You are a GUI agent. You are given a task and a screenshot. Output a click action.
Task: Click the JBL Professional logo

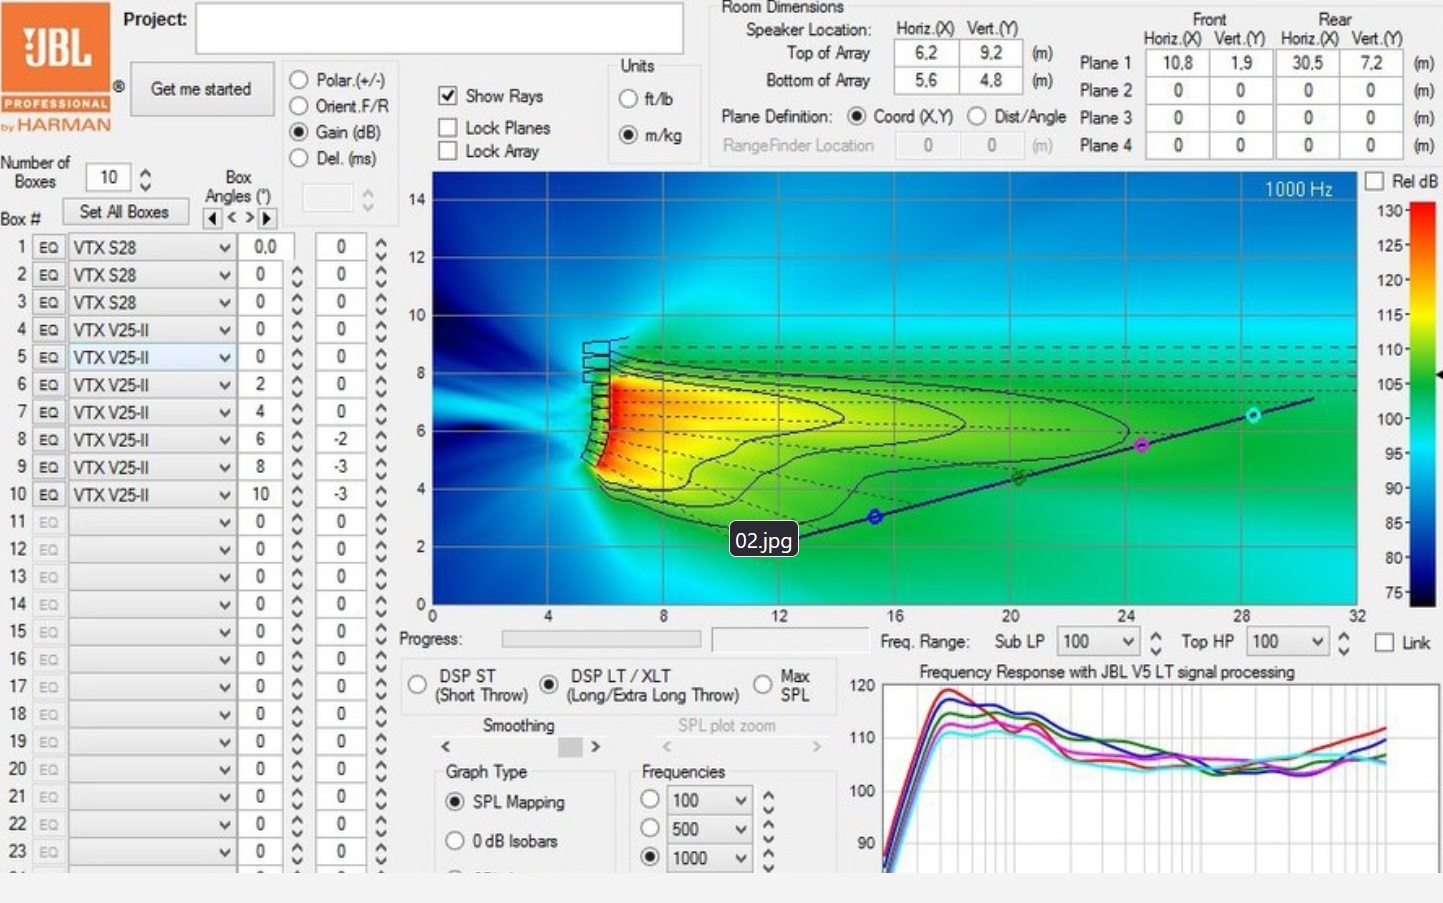(56, 68)
